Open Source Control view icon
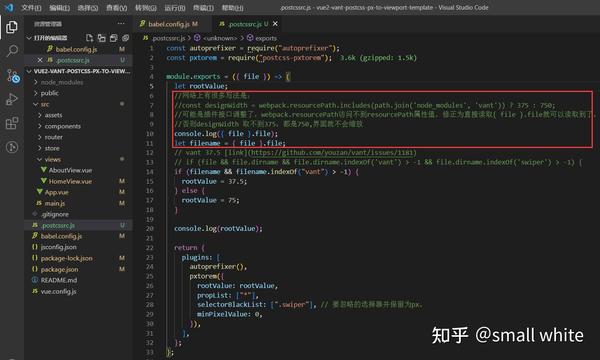600x360 pixels. (13, 76)
